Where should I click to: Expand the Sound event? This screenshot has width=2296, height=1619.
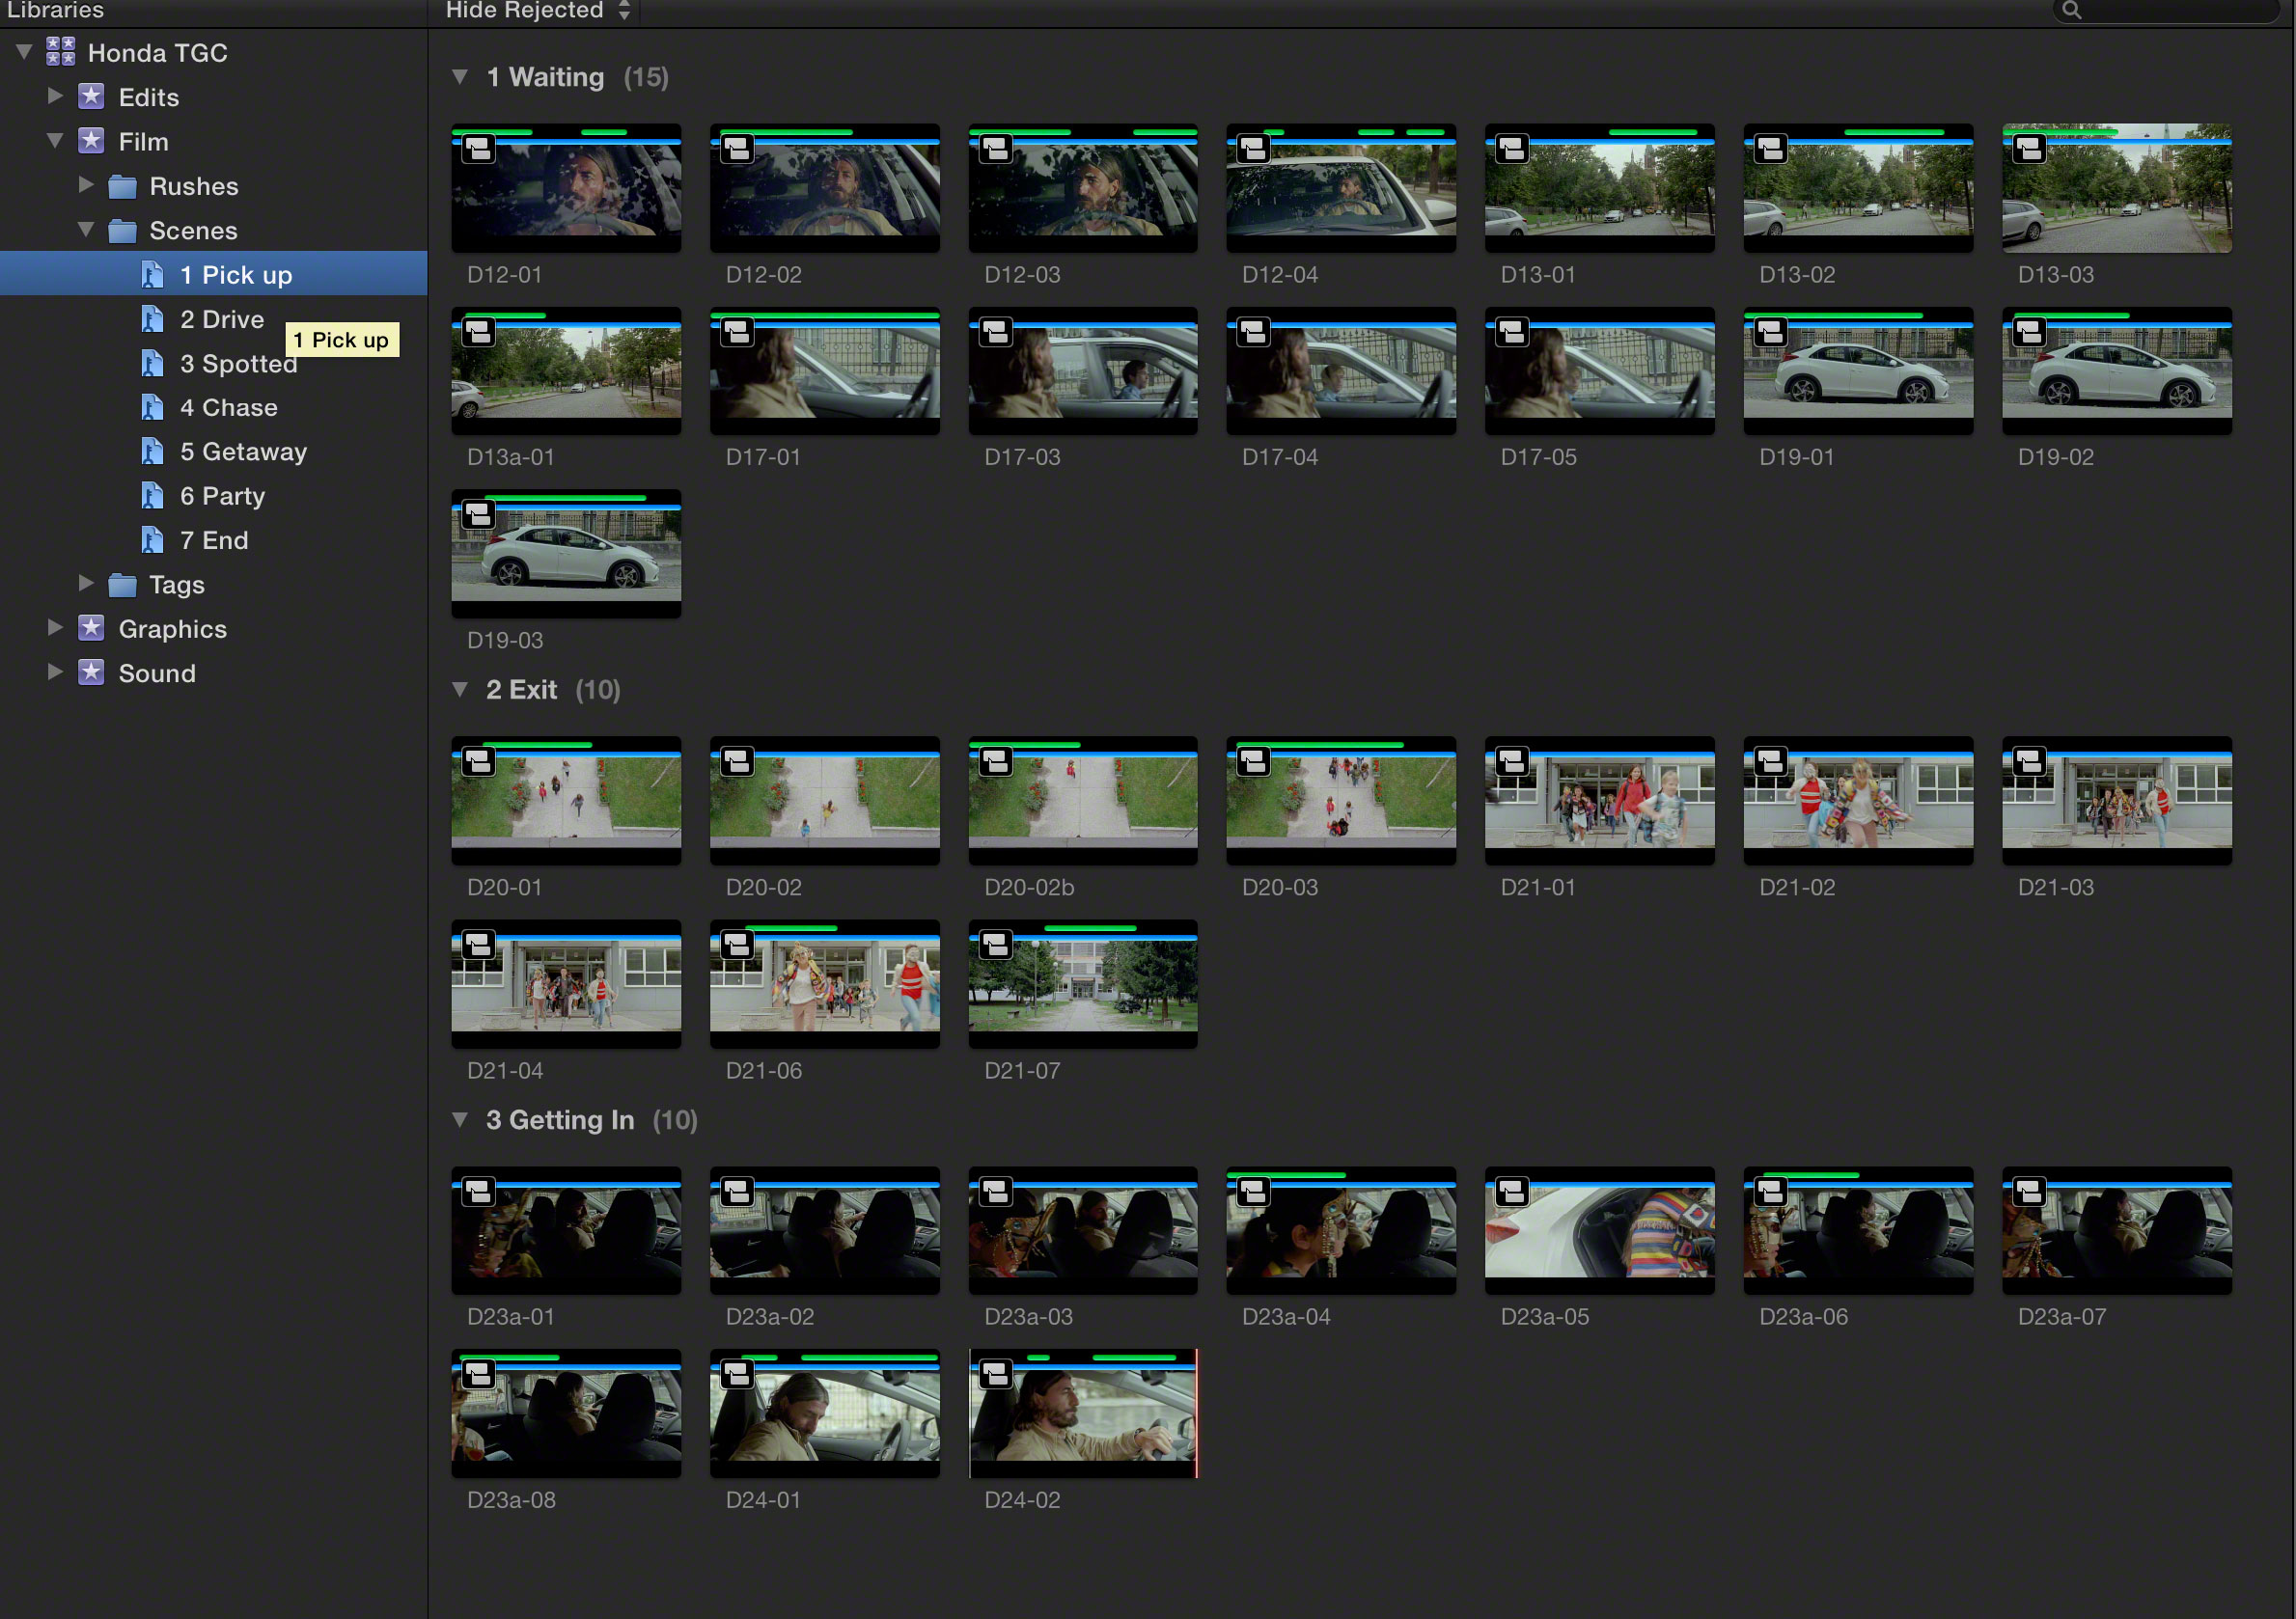(x=56, y=671)
